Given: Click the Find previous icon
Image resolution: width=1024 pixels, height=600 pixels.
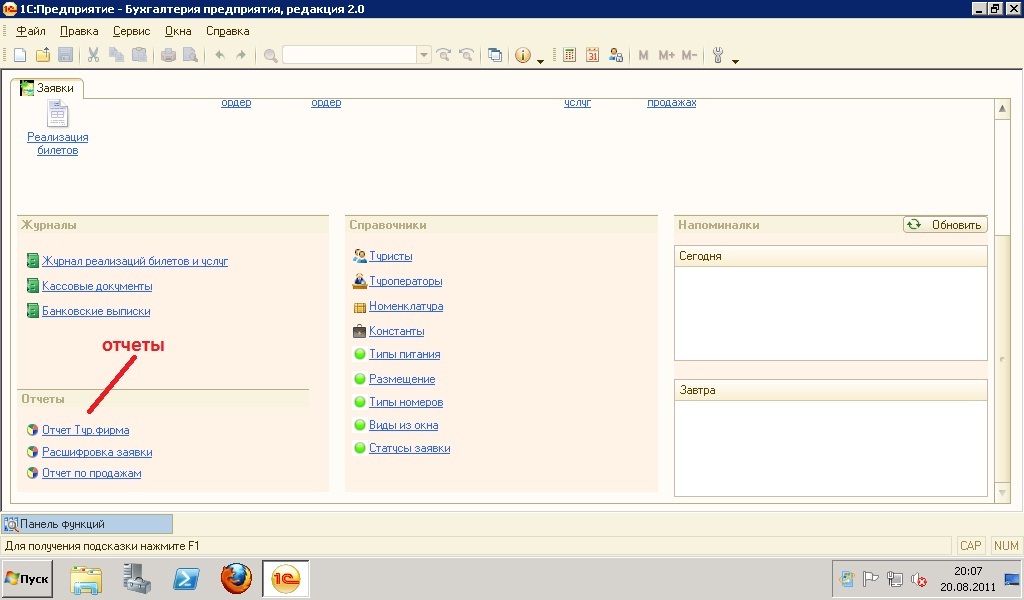Looking at the screenshot, I should point(466,55).
